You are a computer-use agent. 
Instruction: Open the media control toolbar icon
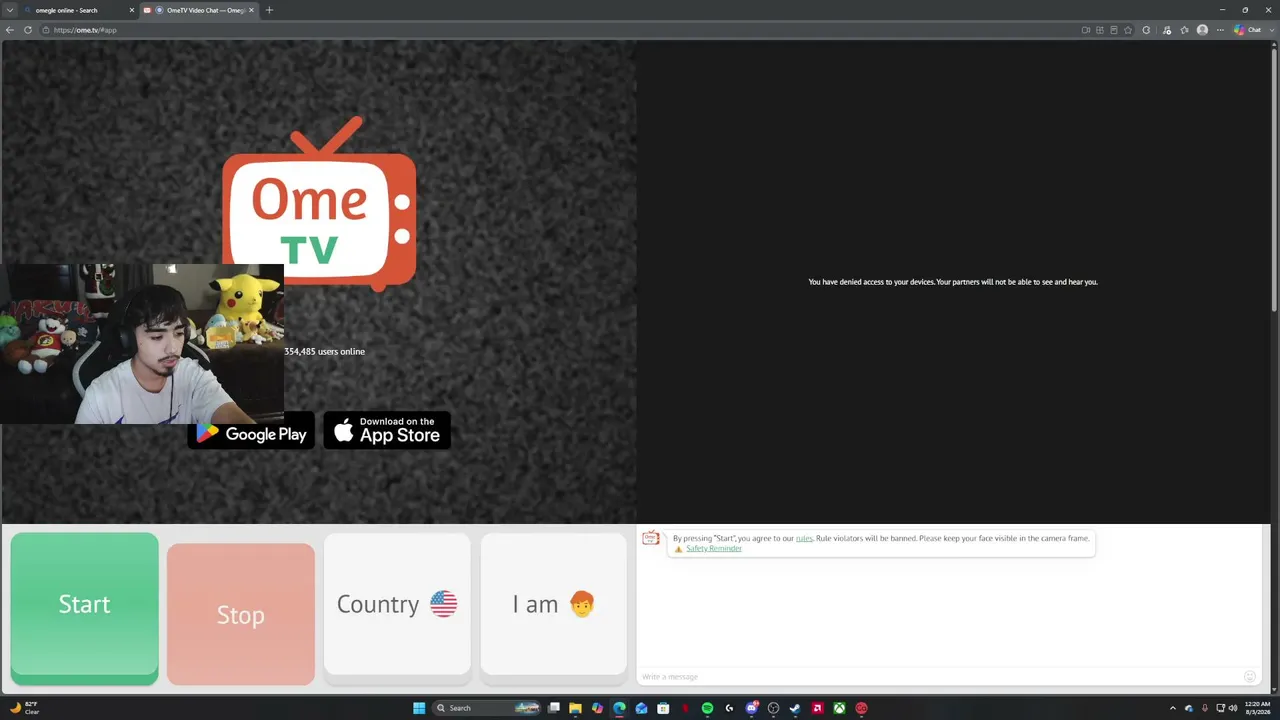(1167, 30)
